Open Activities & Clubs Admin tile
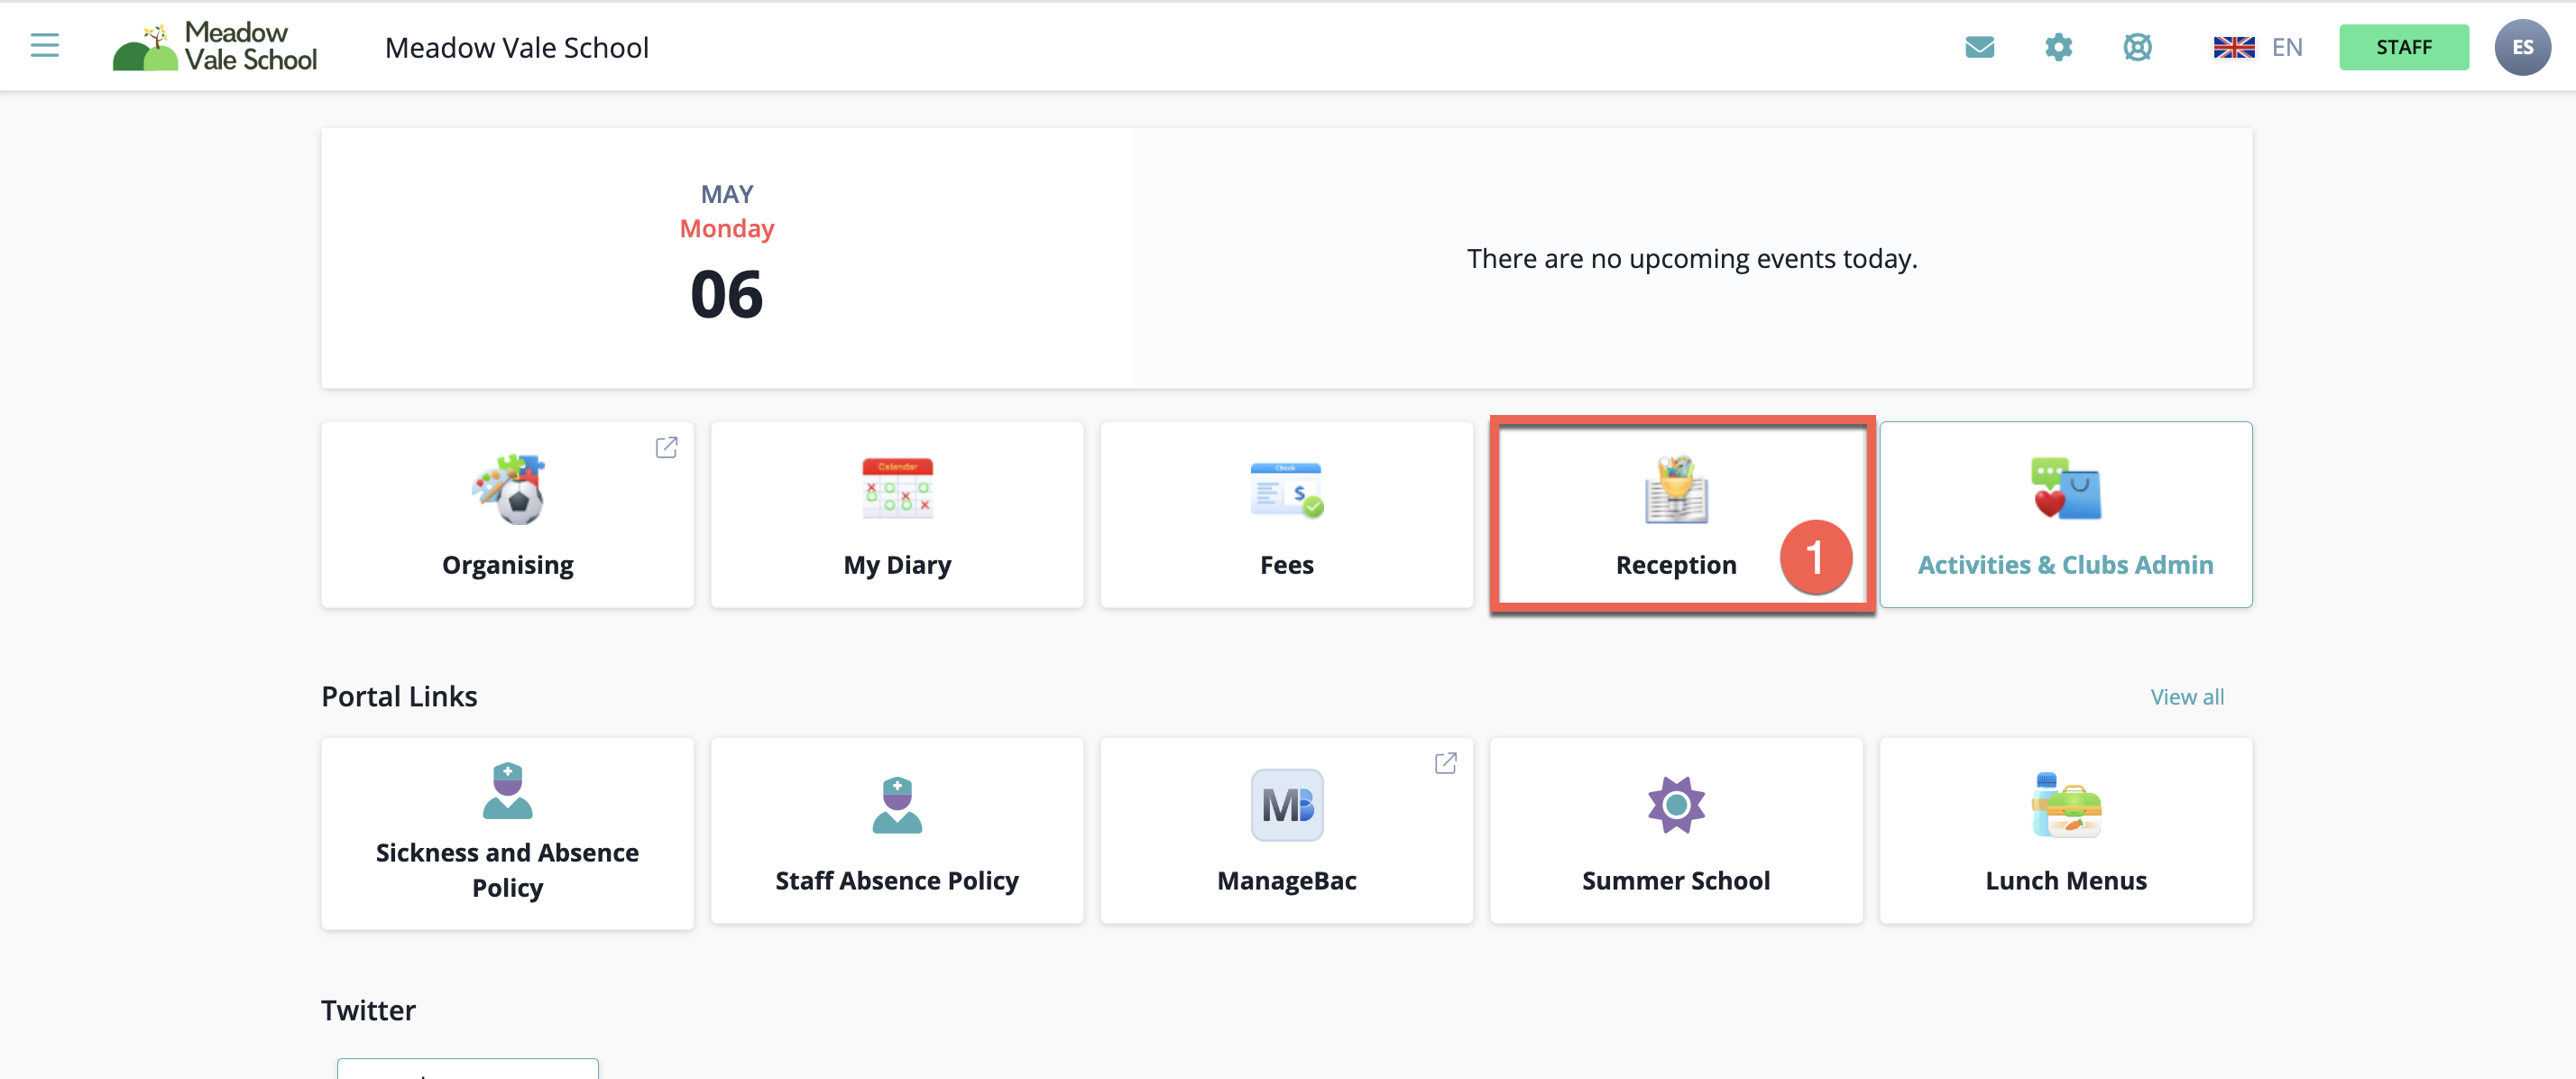 click(x=2065, y=516)
